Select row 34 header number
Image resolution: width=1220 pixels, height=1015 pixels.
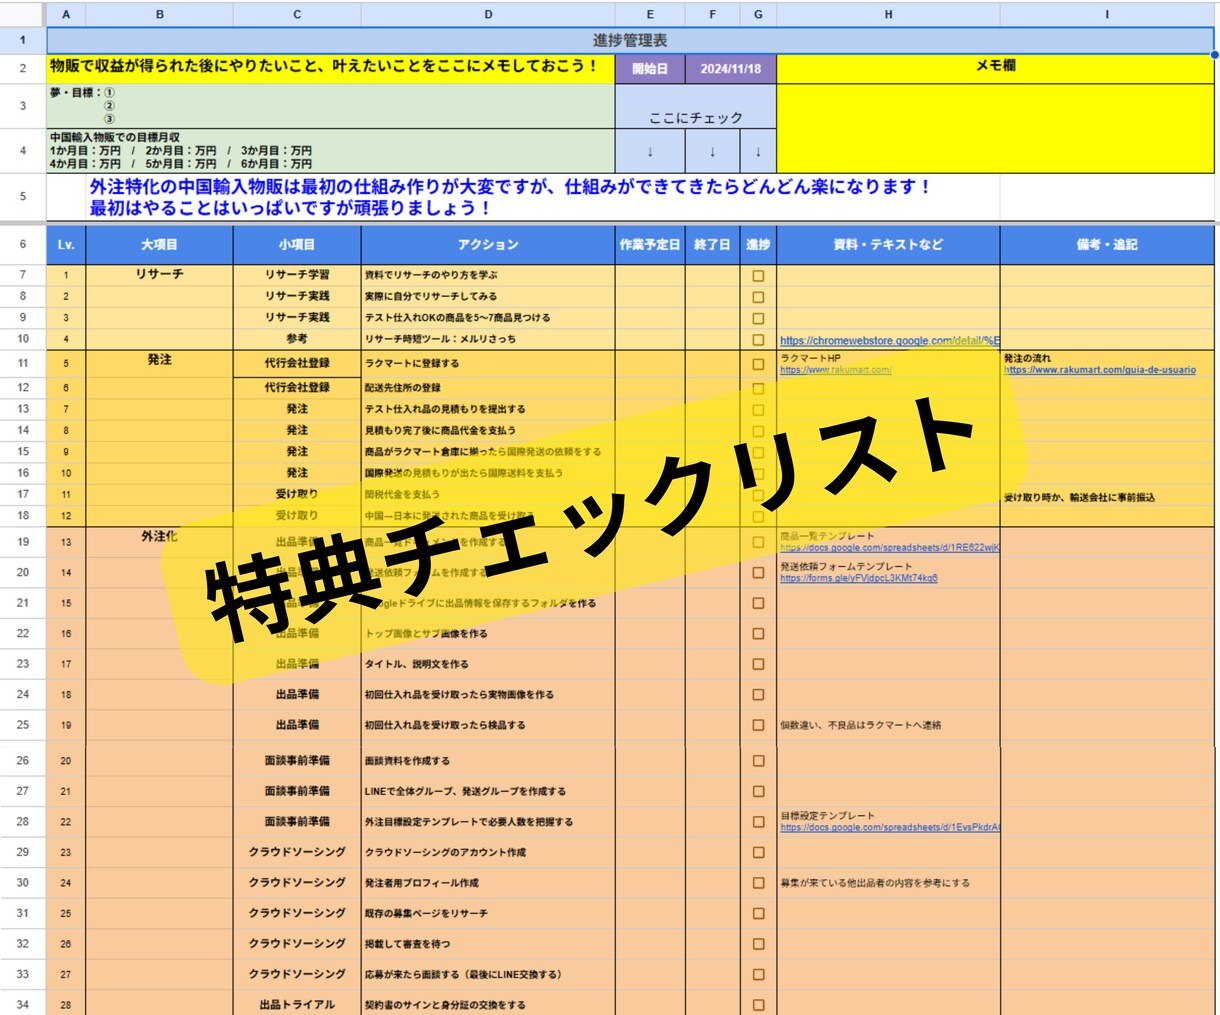(23, 1004)
